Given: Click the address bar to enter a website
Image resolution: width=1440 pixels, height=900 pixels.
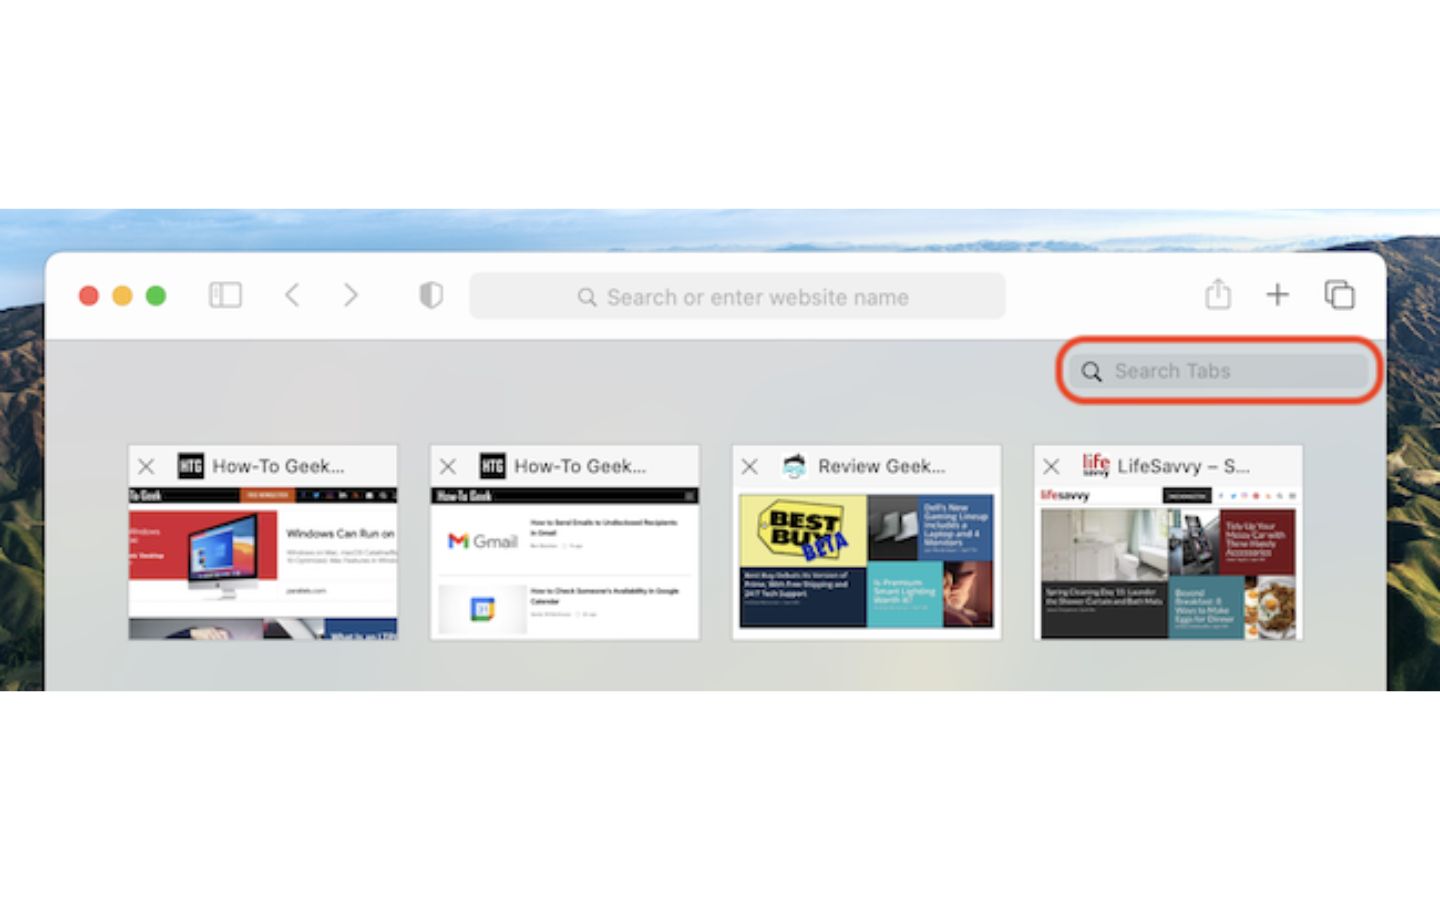Looking at the screenshot, I should pos(740,296).
